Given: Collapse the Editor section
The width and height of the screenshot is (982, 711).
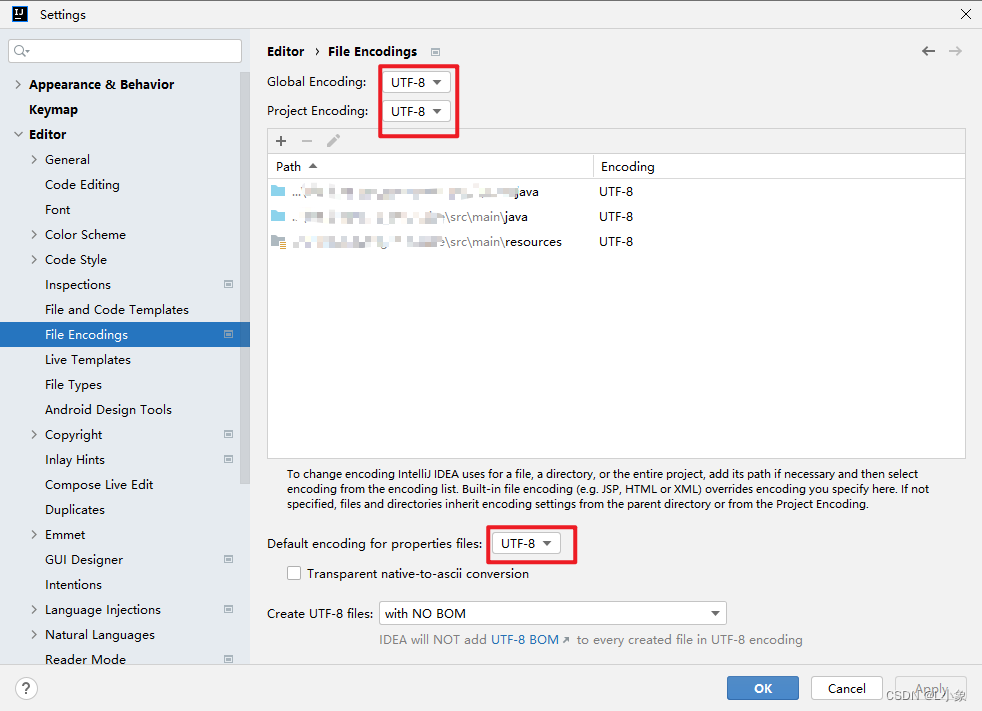Looking at the screenshot, I should (x=18, y=135).
